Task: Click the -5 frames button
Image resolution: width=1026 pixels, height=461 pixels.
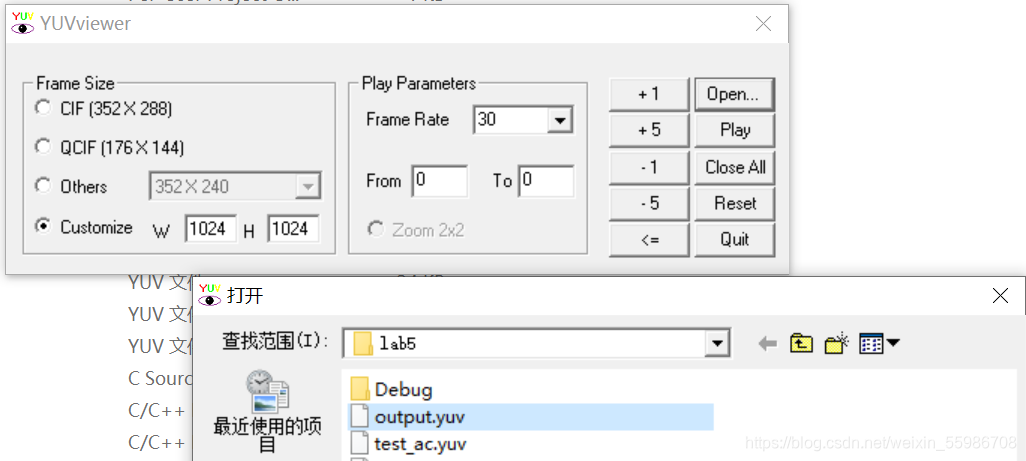Action: coord(648,203)
